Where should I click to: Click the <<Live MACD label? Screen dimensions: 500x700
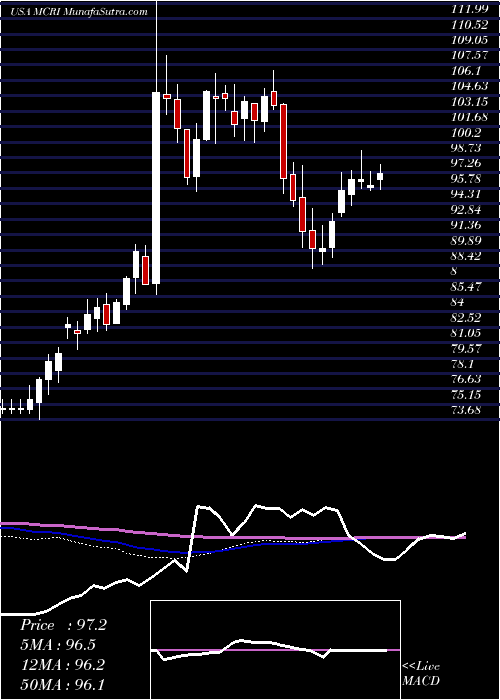[421, 674]
